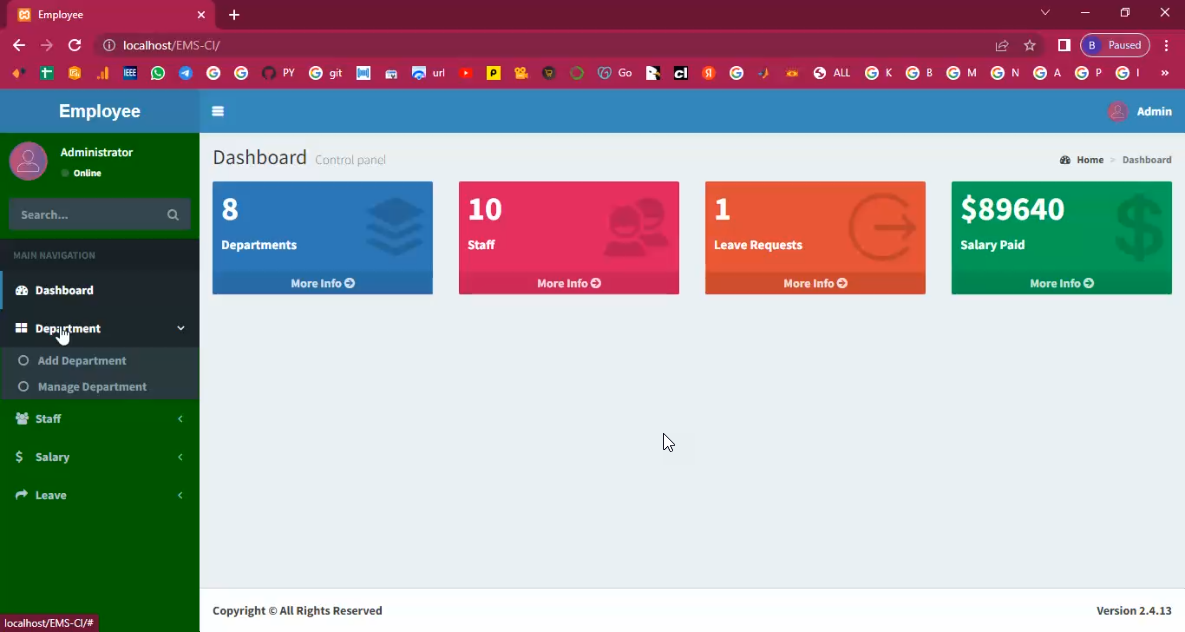Open the IEEE bookmark
Viewport: 1185px width, 632px height.
[x=130, y=73]
